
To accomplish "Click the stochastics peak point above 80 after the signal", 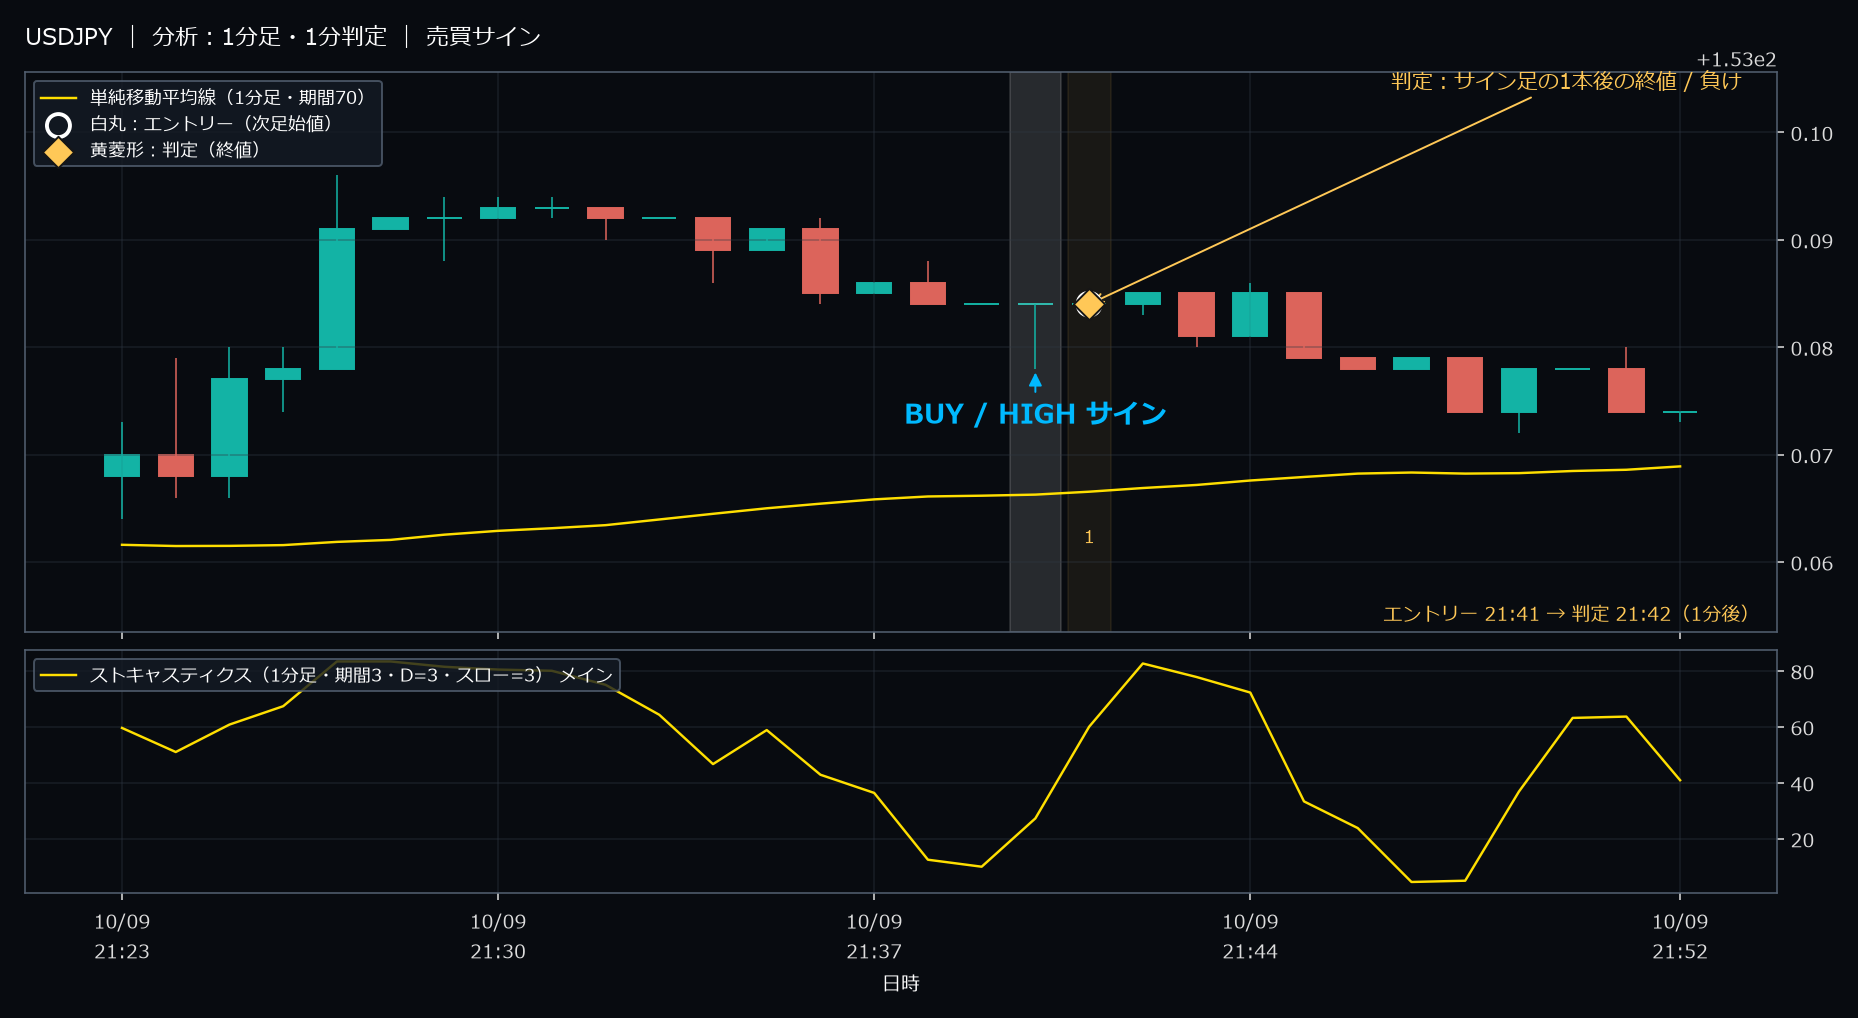I will (x=1143, y=664).
